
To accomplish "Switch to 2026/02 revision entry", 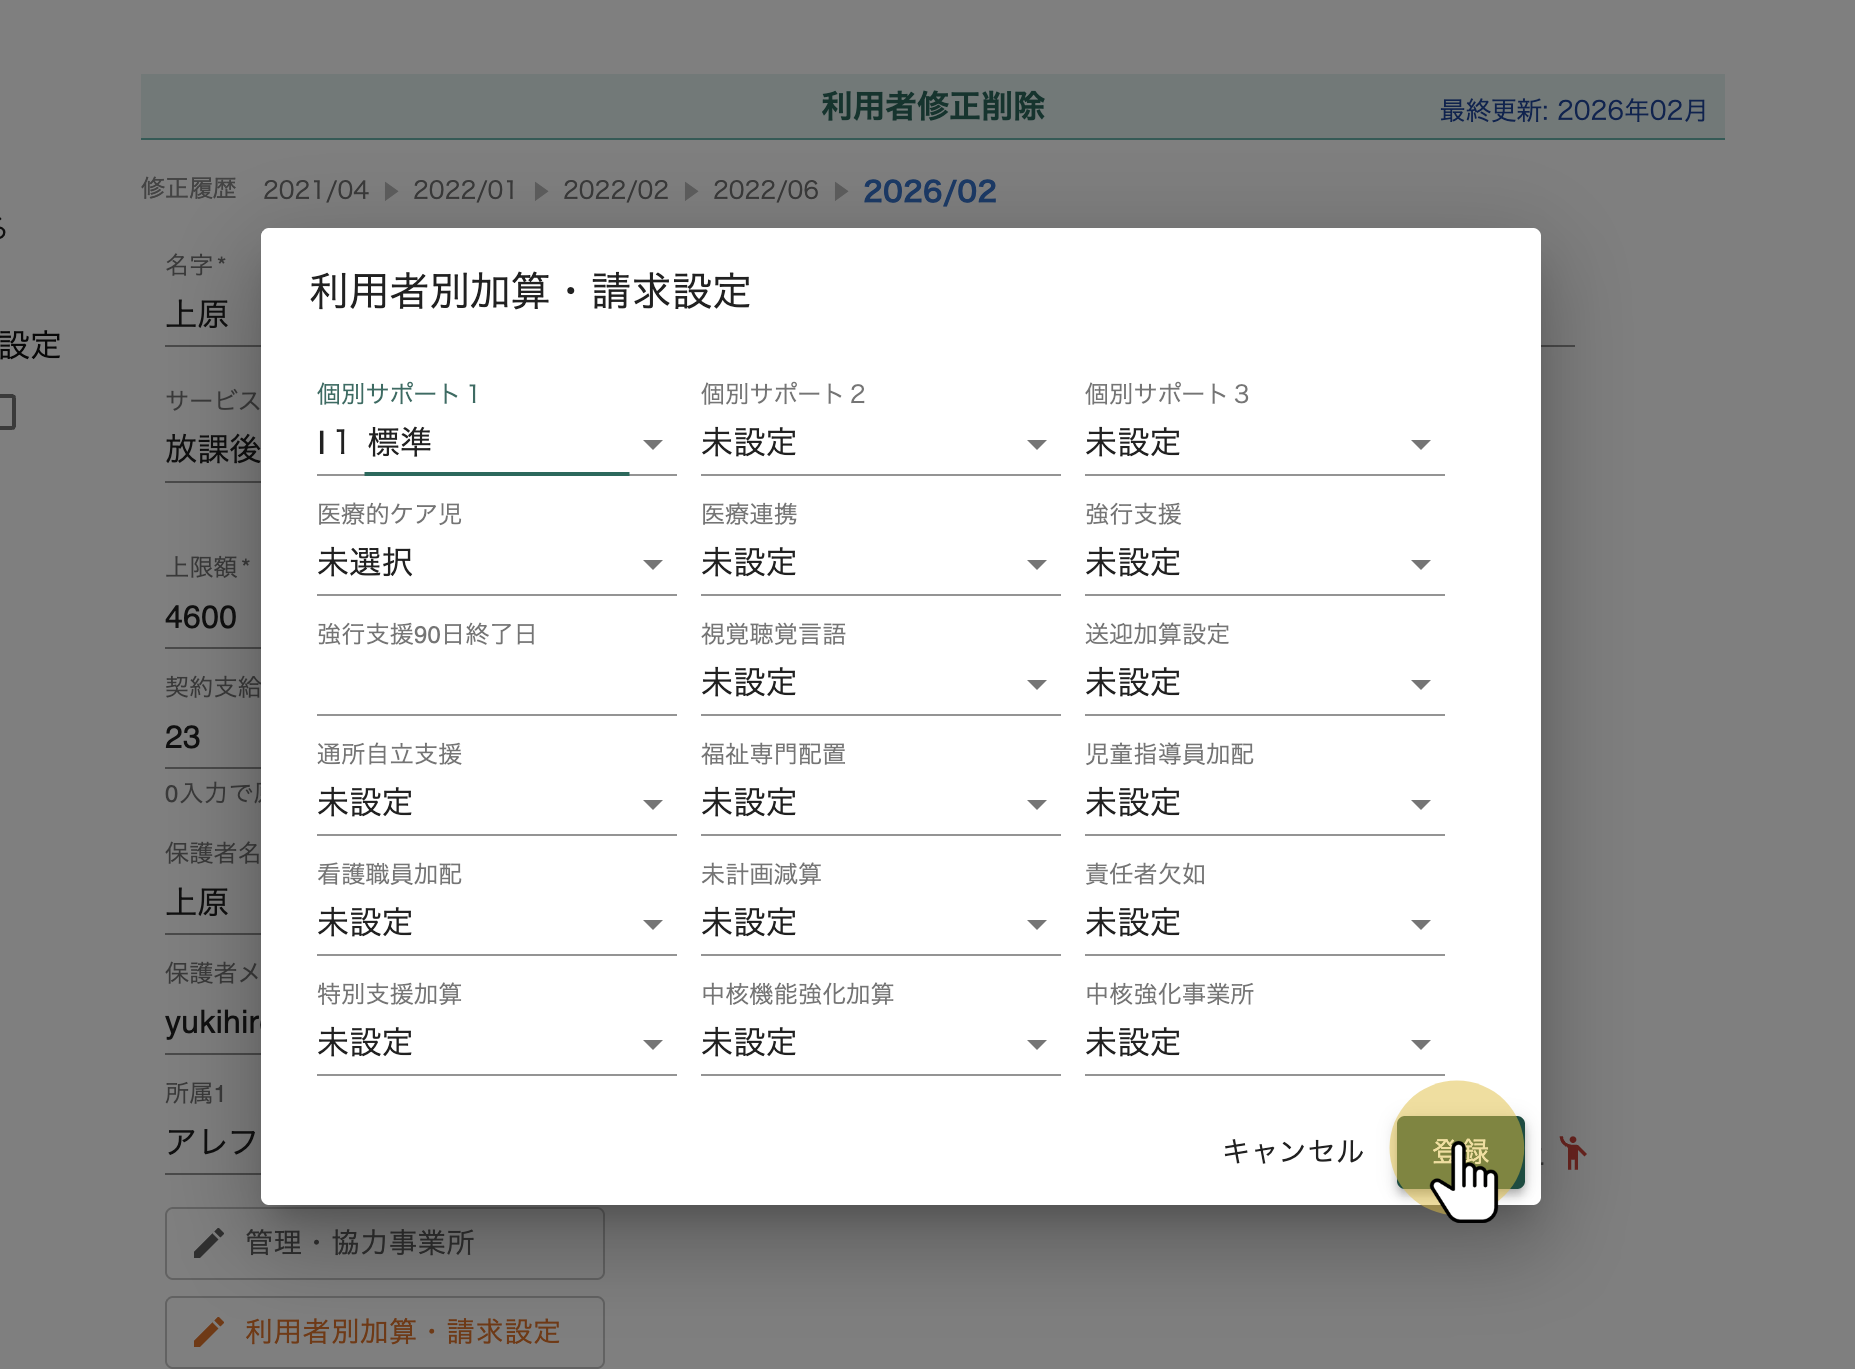I will (x=929, y=191).
